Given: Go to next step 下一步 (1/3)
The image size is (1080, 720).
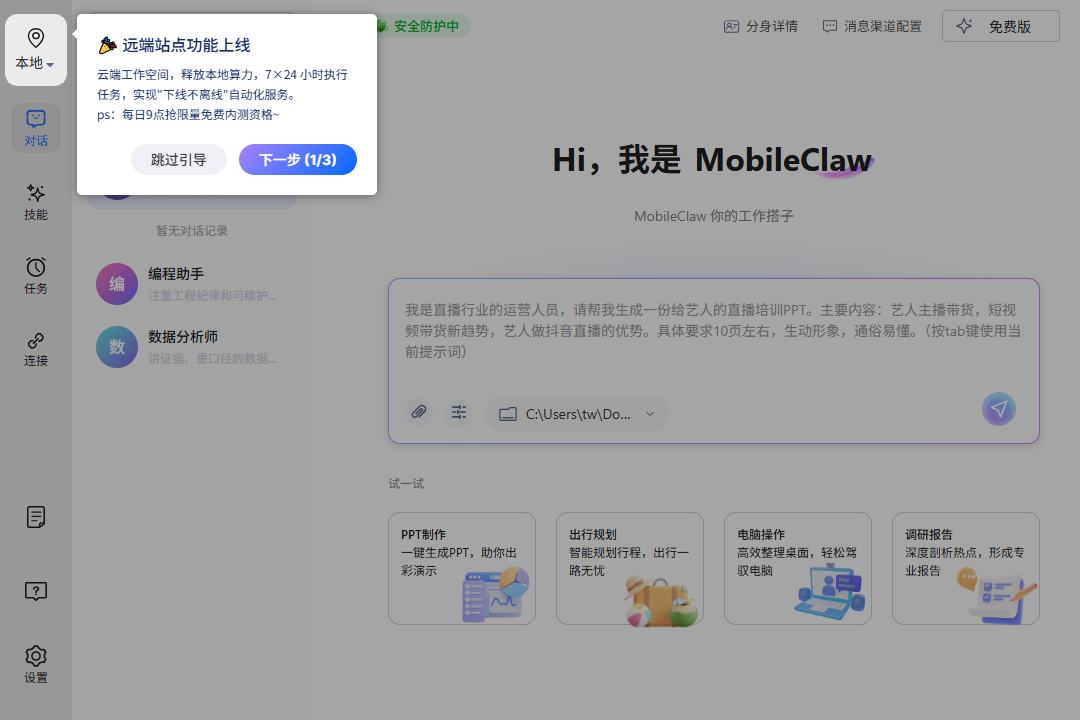Looking at the screenshot, I should coord(298,159).
